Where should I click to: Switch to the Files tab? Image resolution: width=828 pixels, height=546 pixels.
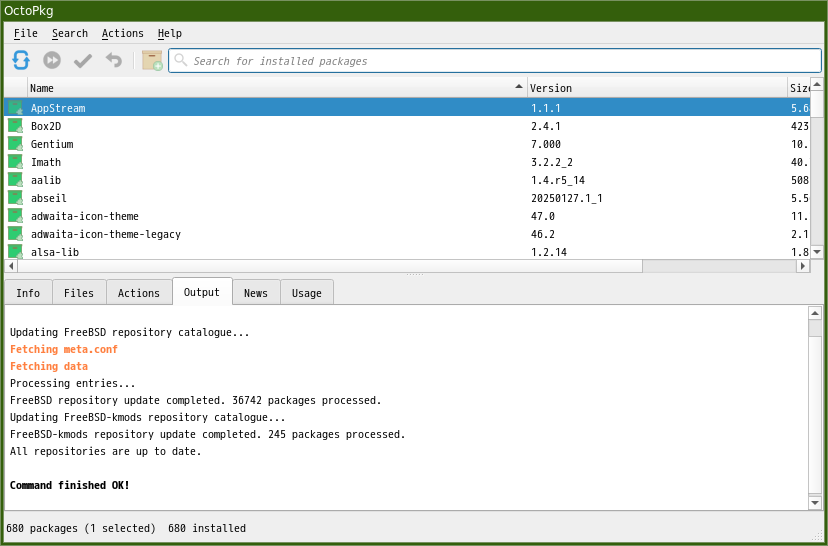point(79,293)
